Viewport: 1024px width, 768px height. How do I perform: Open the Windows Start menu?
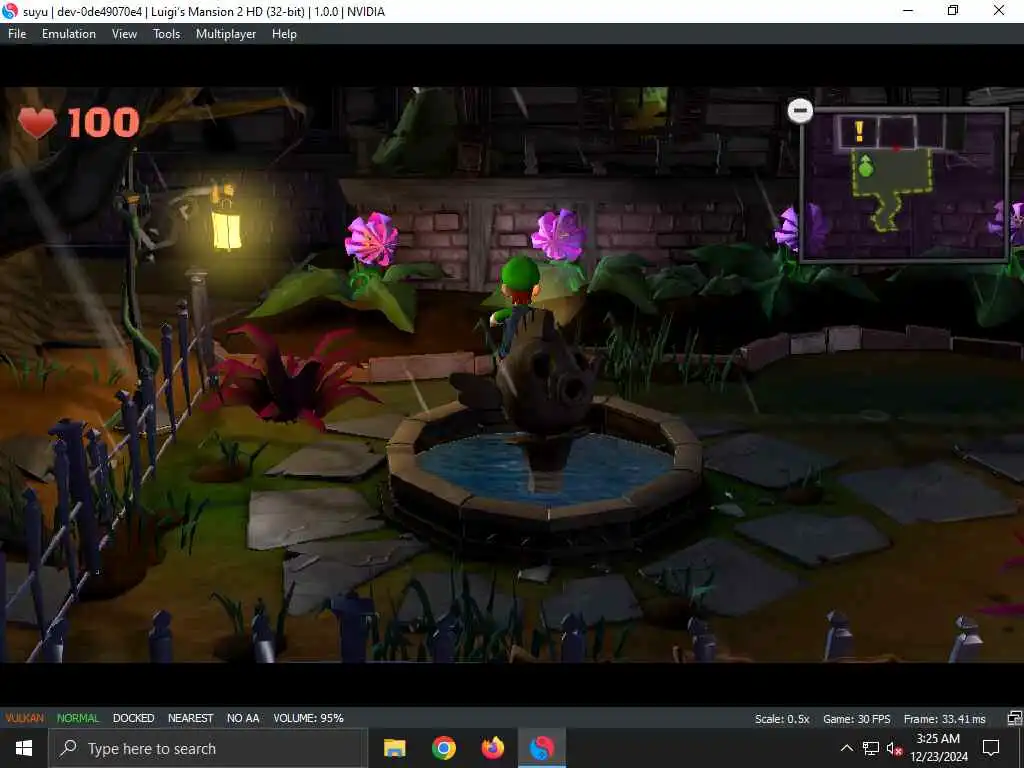coord(24,748)
